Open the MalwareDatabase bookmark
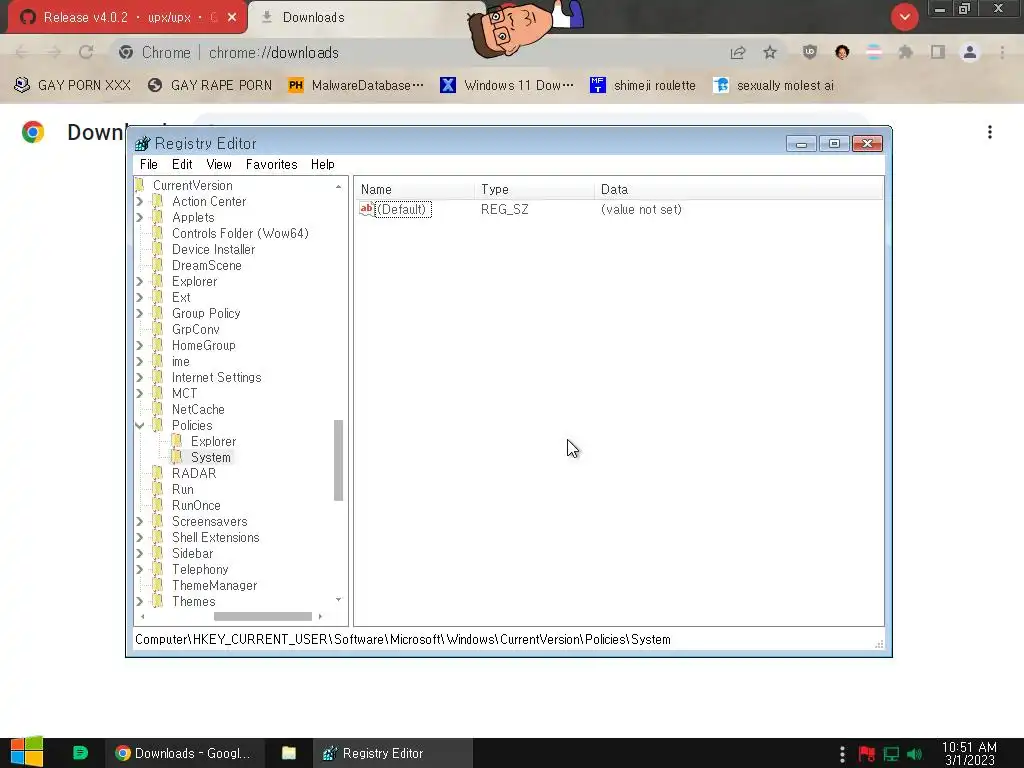This screenshot has width=1024, height=768. point(356,86)
